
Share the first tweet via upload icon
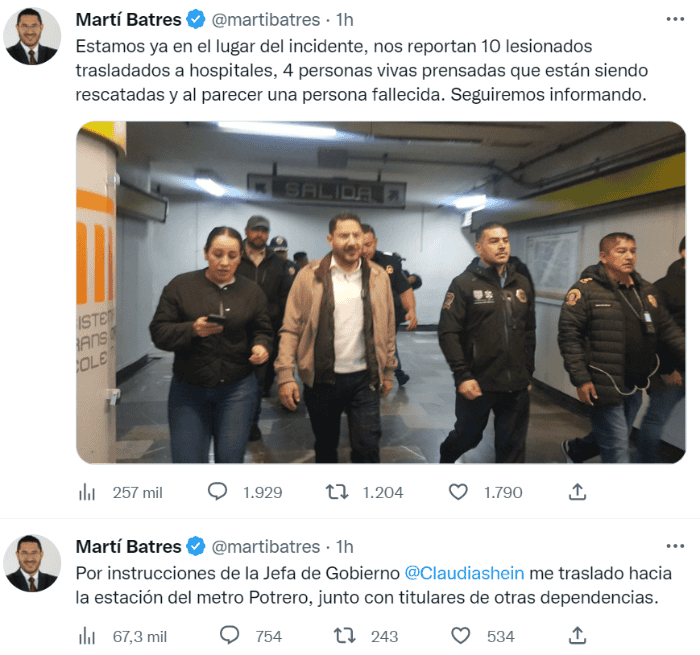click(x=577, y=492)
